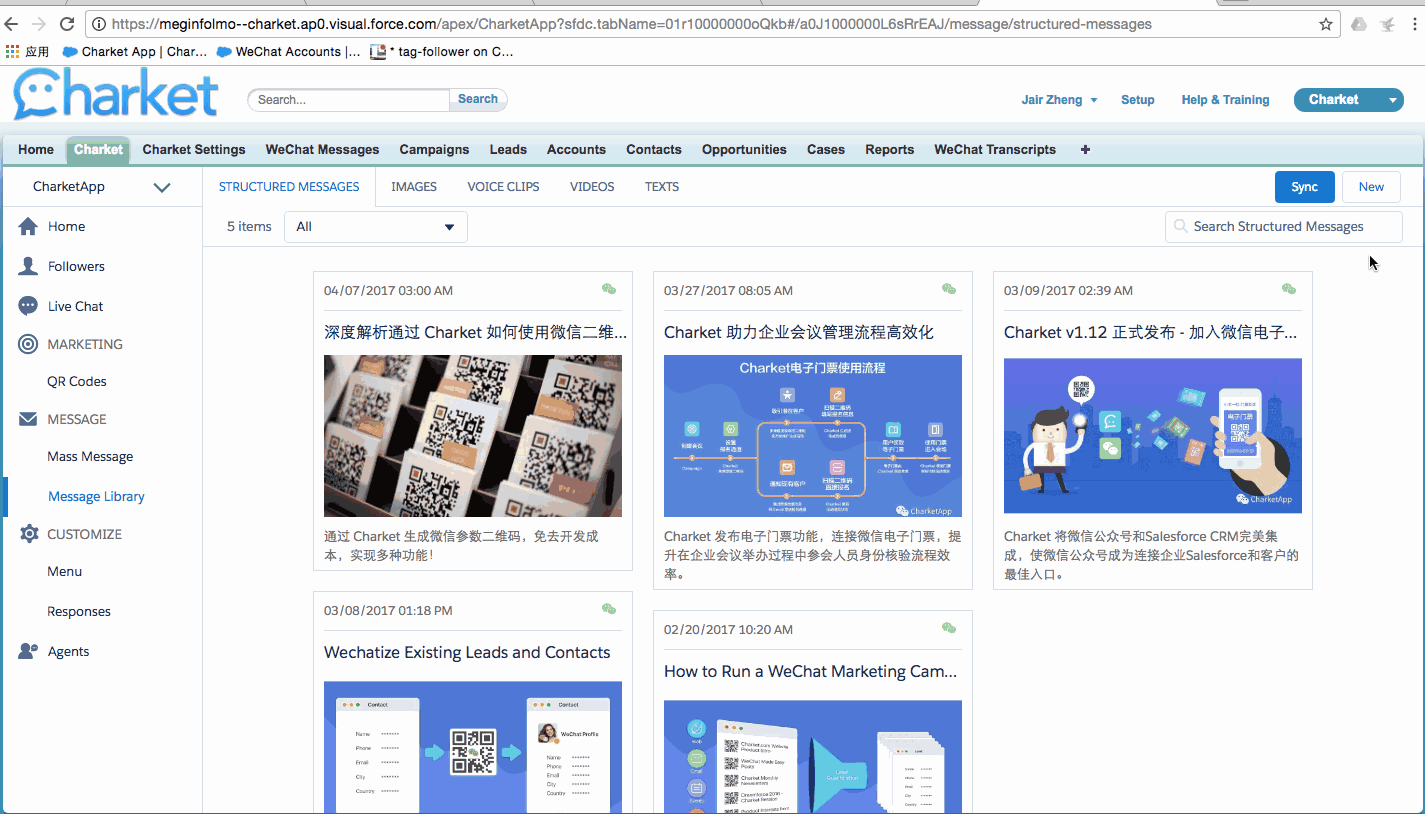Open the All filter dropdown
The width and height of the screenshot is (1425, 814).
point(376,227)
